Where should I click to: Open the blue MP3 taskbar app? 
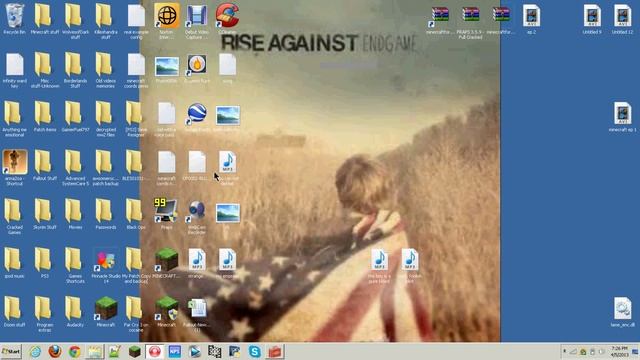[x=175, y=351]
